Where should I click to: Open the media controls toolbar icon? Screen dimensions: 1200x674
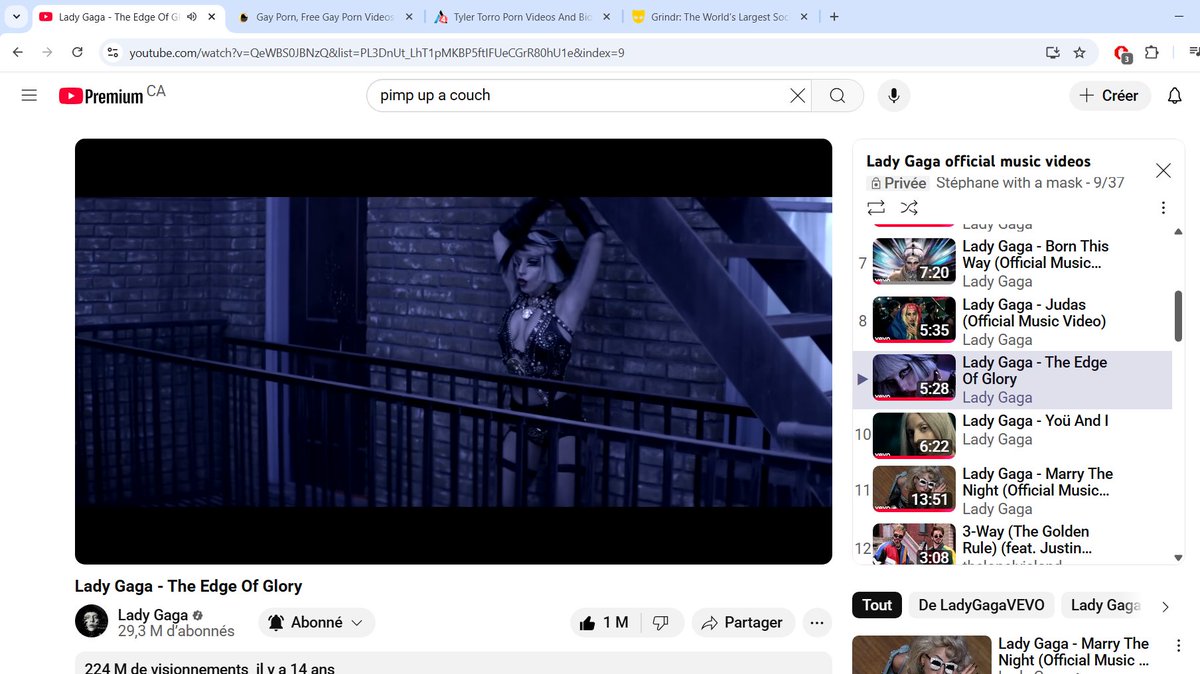(1192, 52)
